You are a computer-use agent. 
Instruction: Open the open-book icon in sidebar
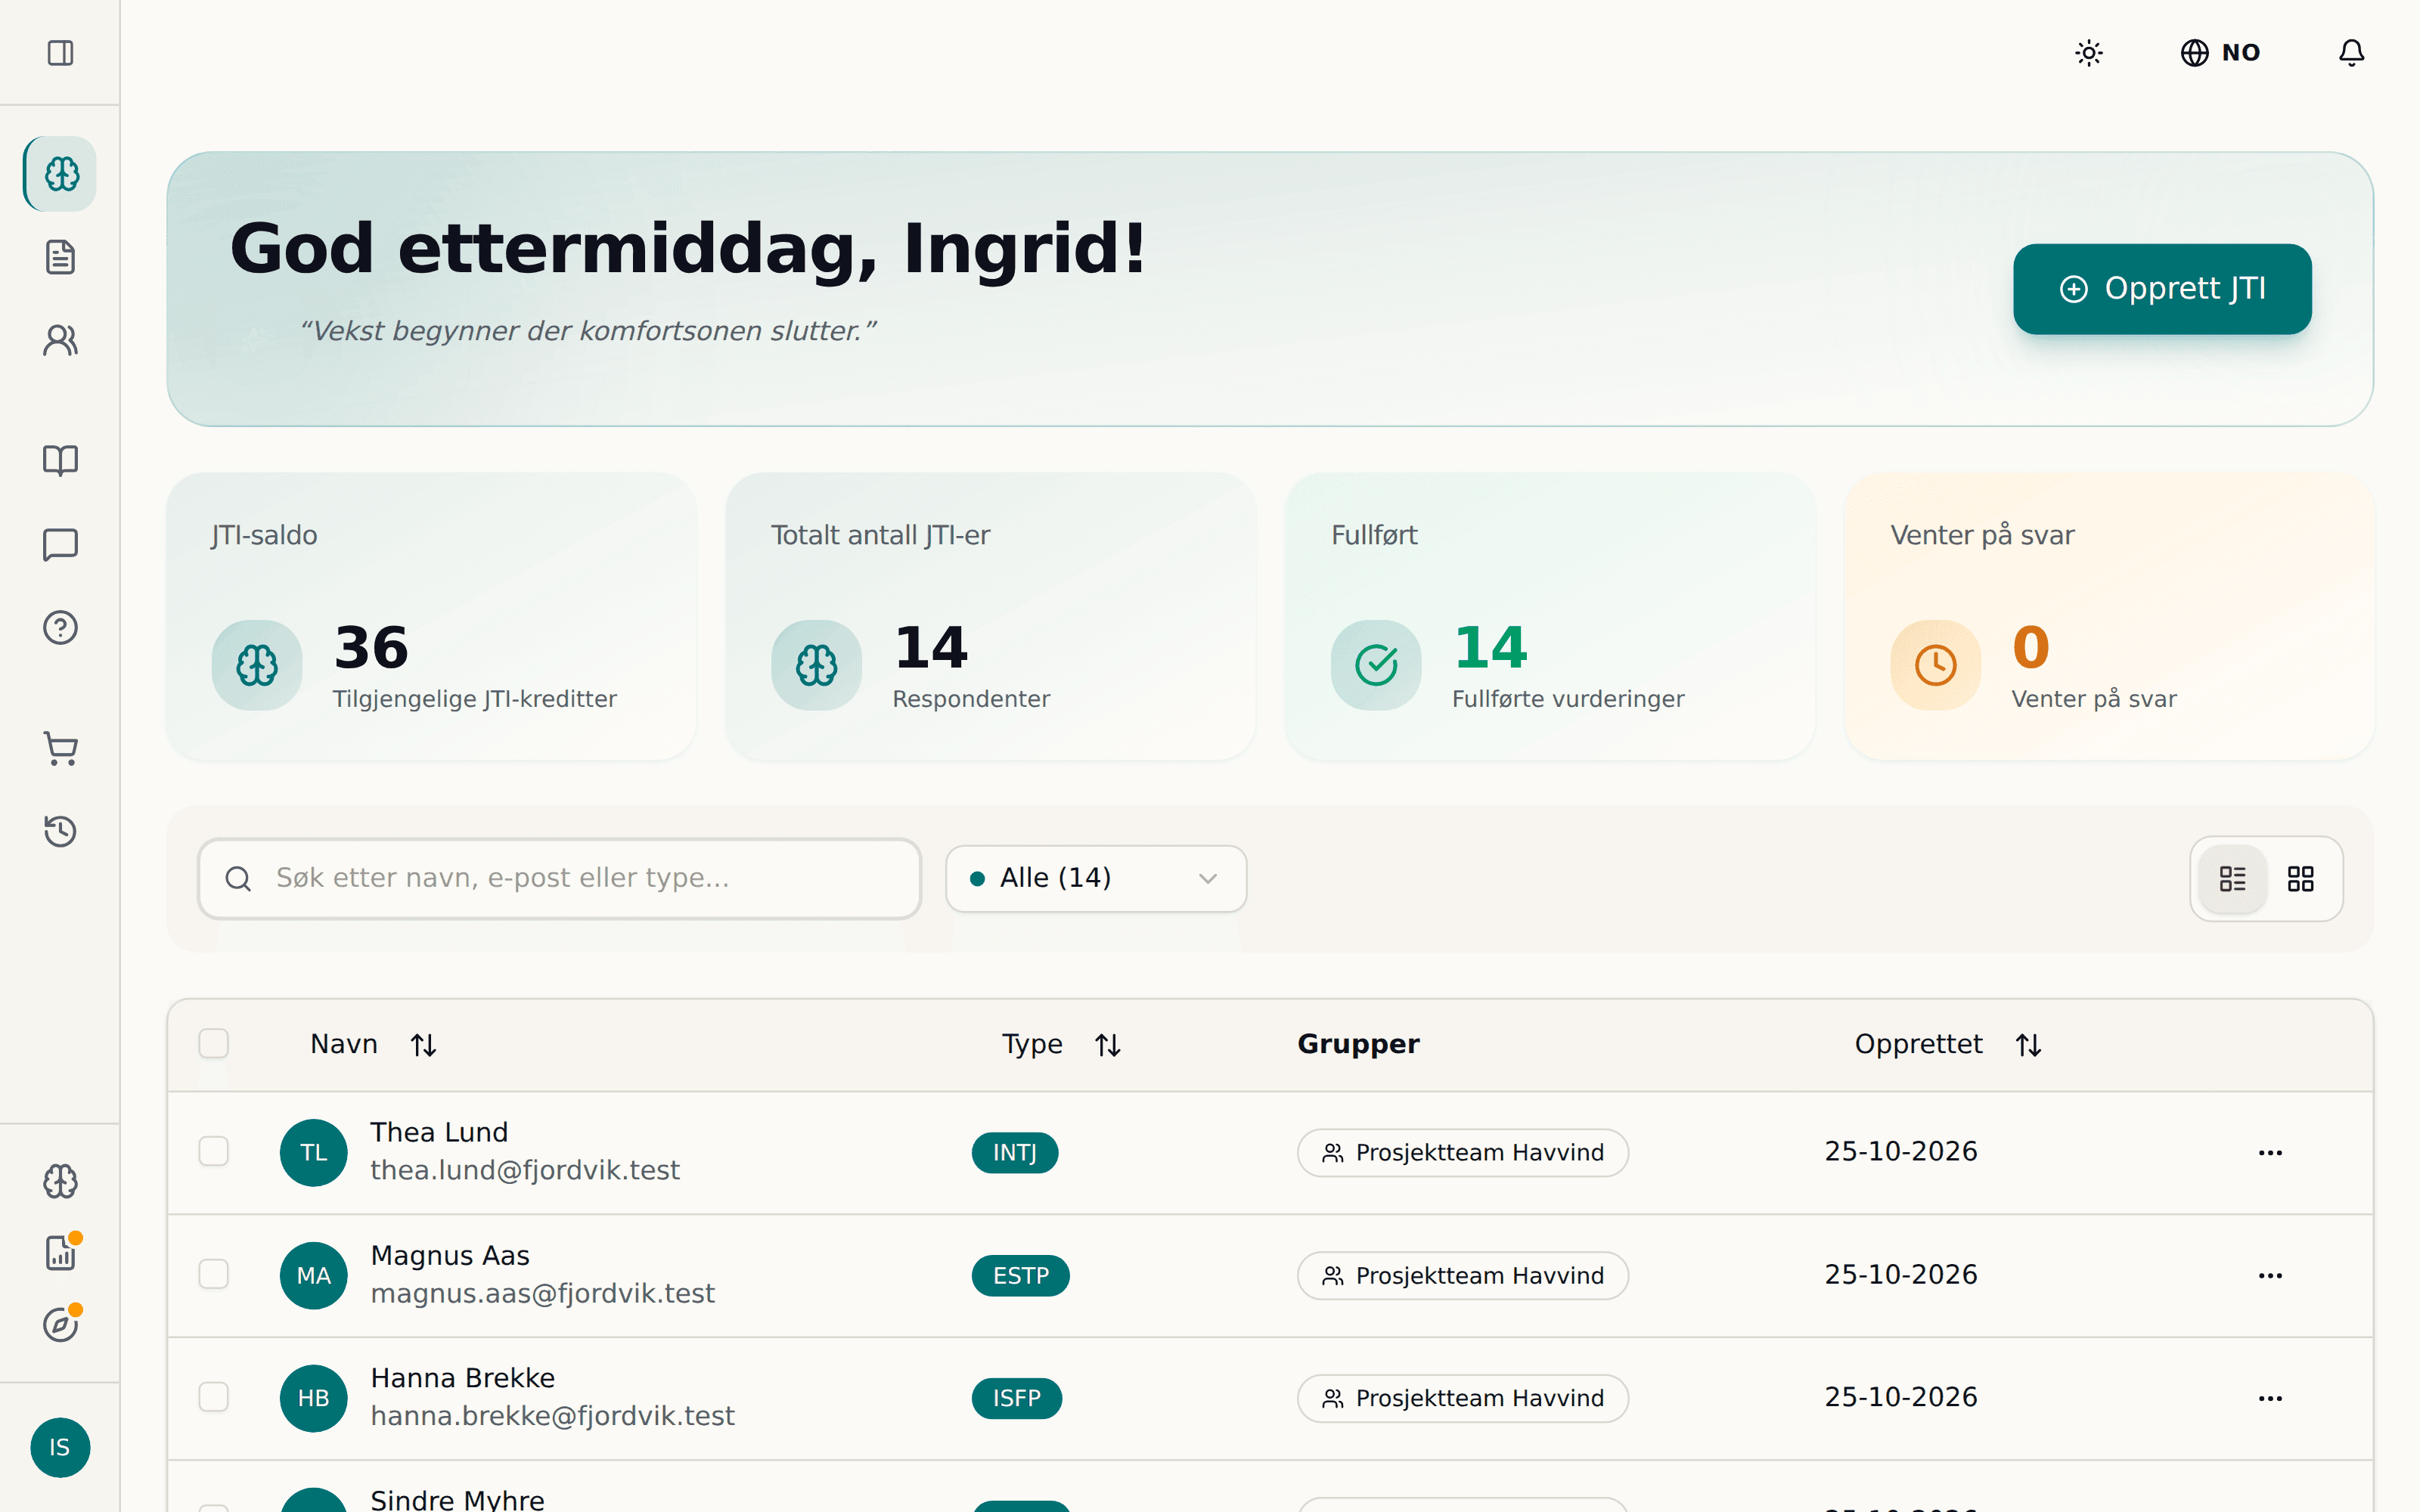tap(60, 460)
